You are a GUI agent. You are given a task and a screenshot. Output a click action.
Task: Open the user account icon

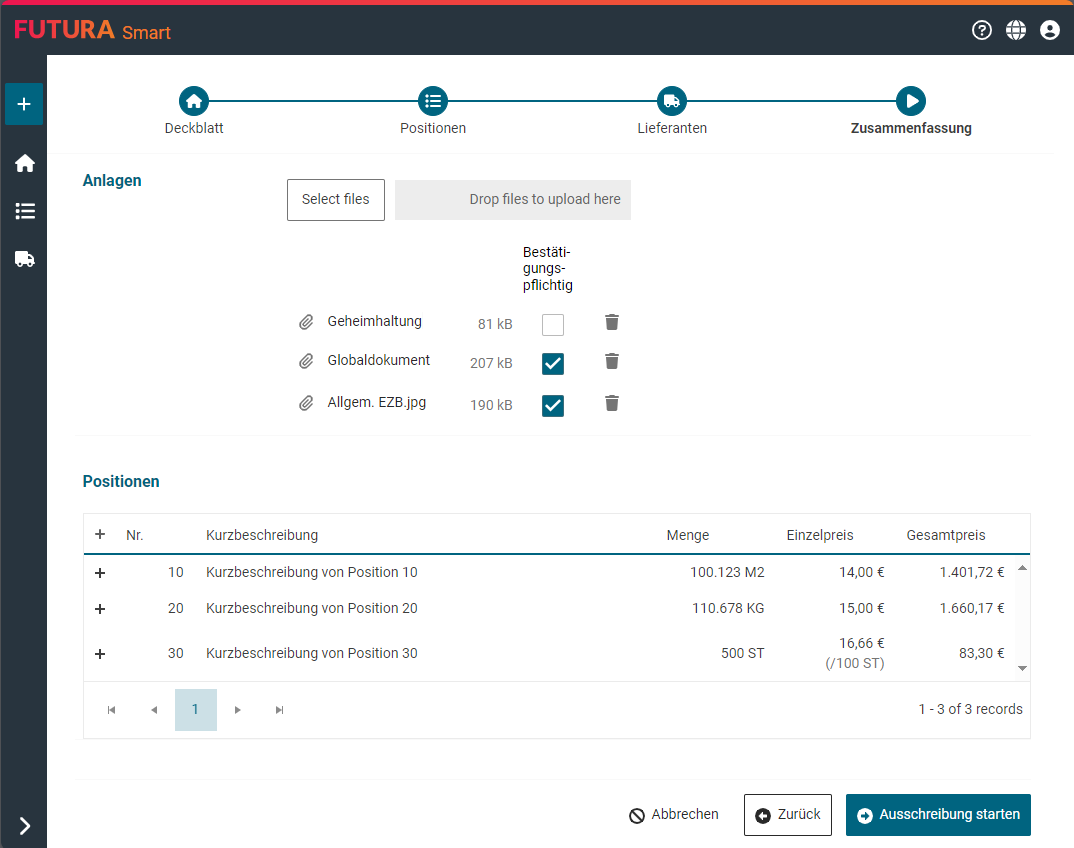pyautogui.click(x=1049, y=30)
